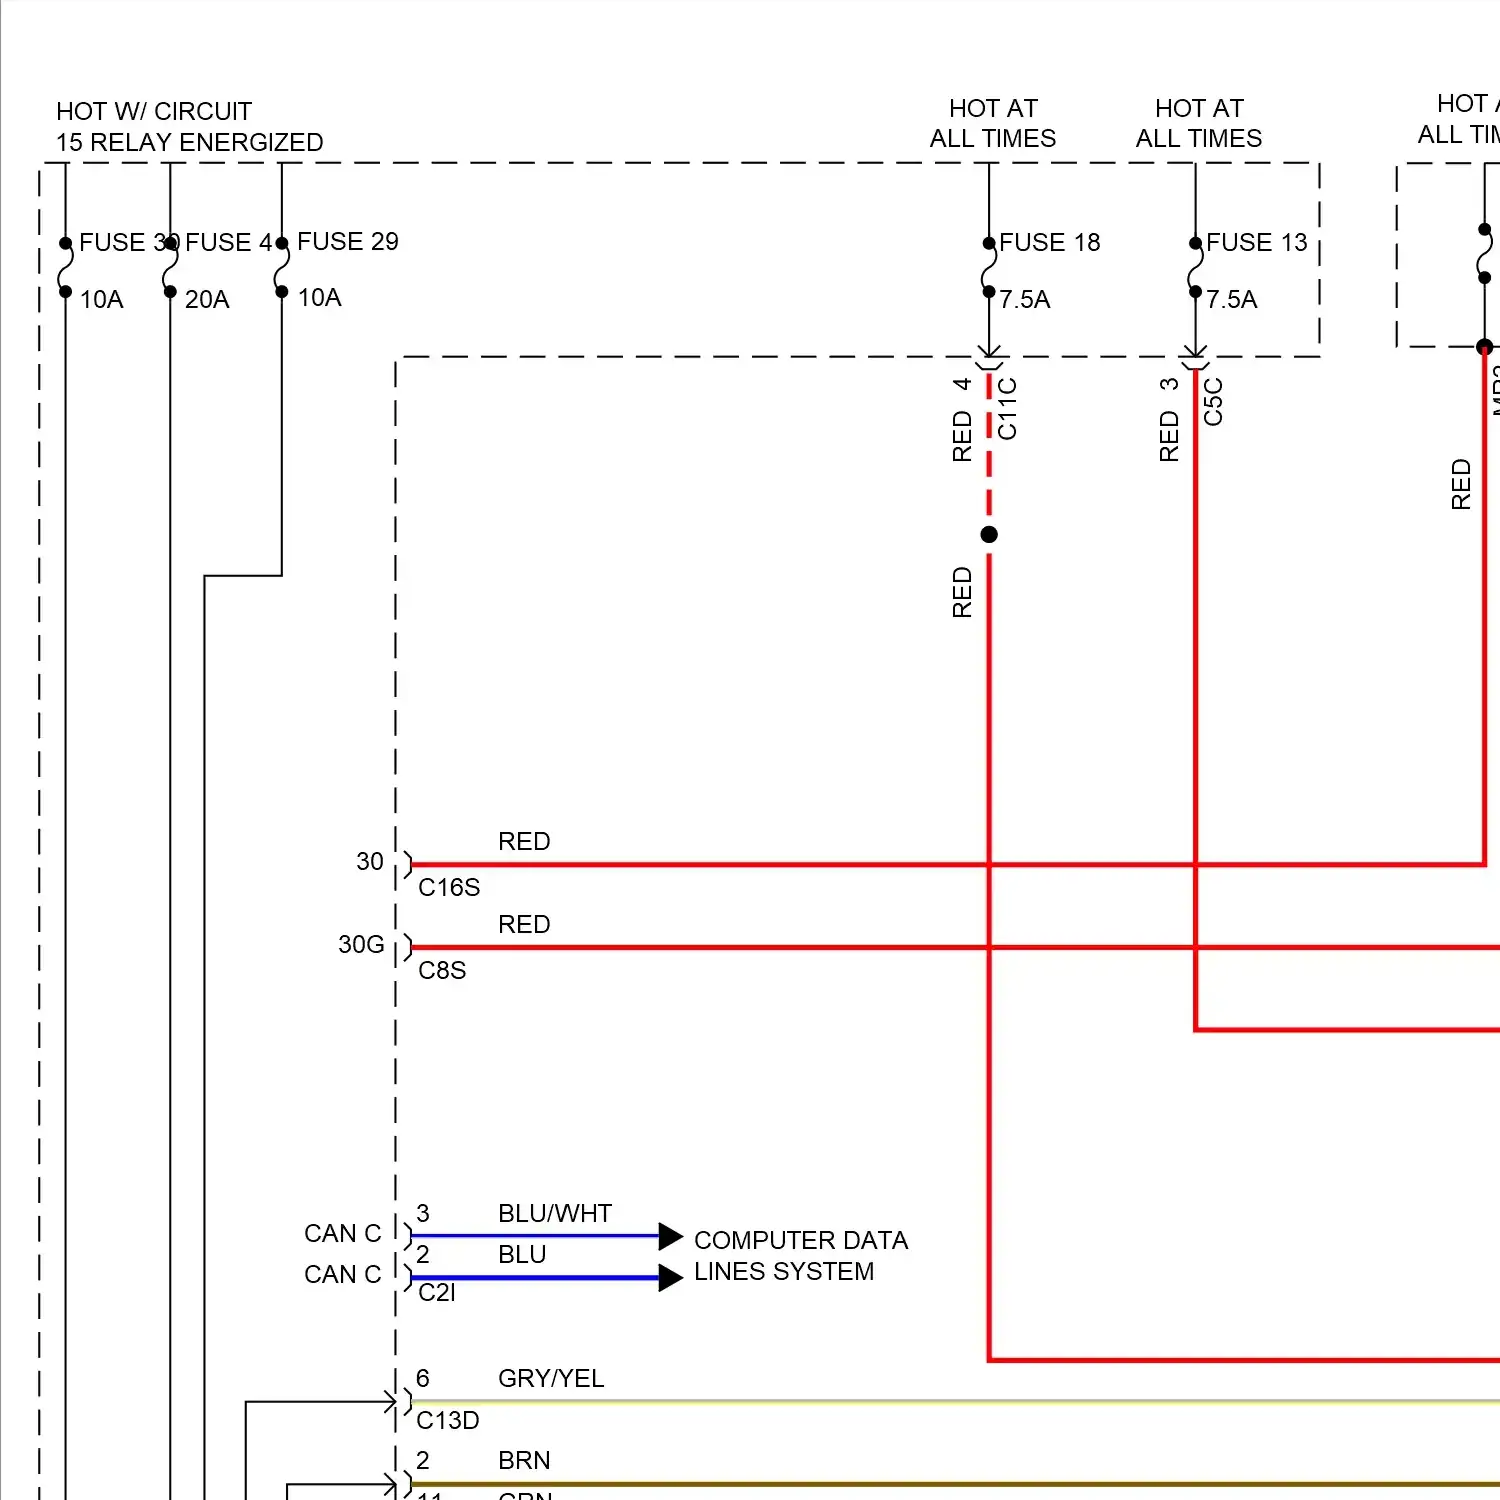
Task: Click the "RED" label above the C16S wire
Action: tap(524, 841)
